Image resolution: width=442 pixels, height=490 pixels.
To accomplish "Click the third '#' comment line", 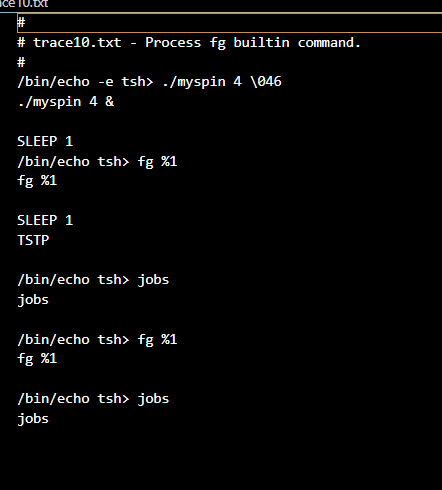I will coord(21,62).
